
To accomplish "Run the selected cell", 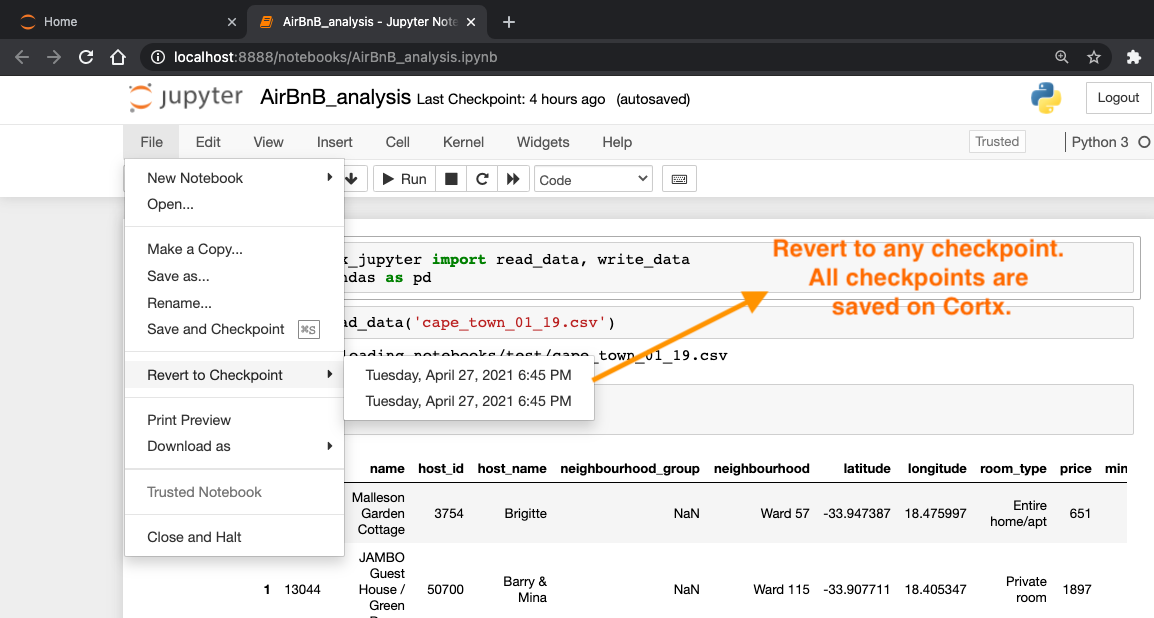I will (x=404, y=179).
